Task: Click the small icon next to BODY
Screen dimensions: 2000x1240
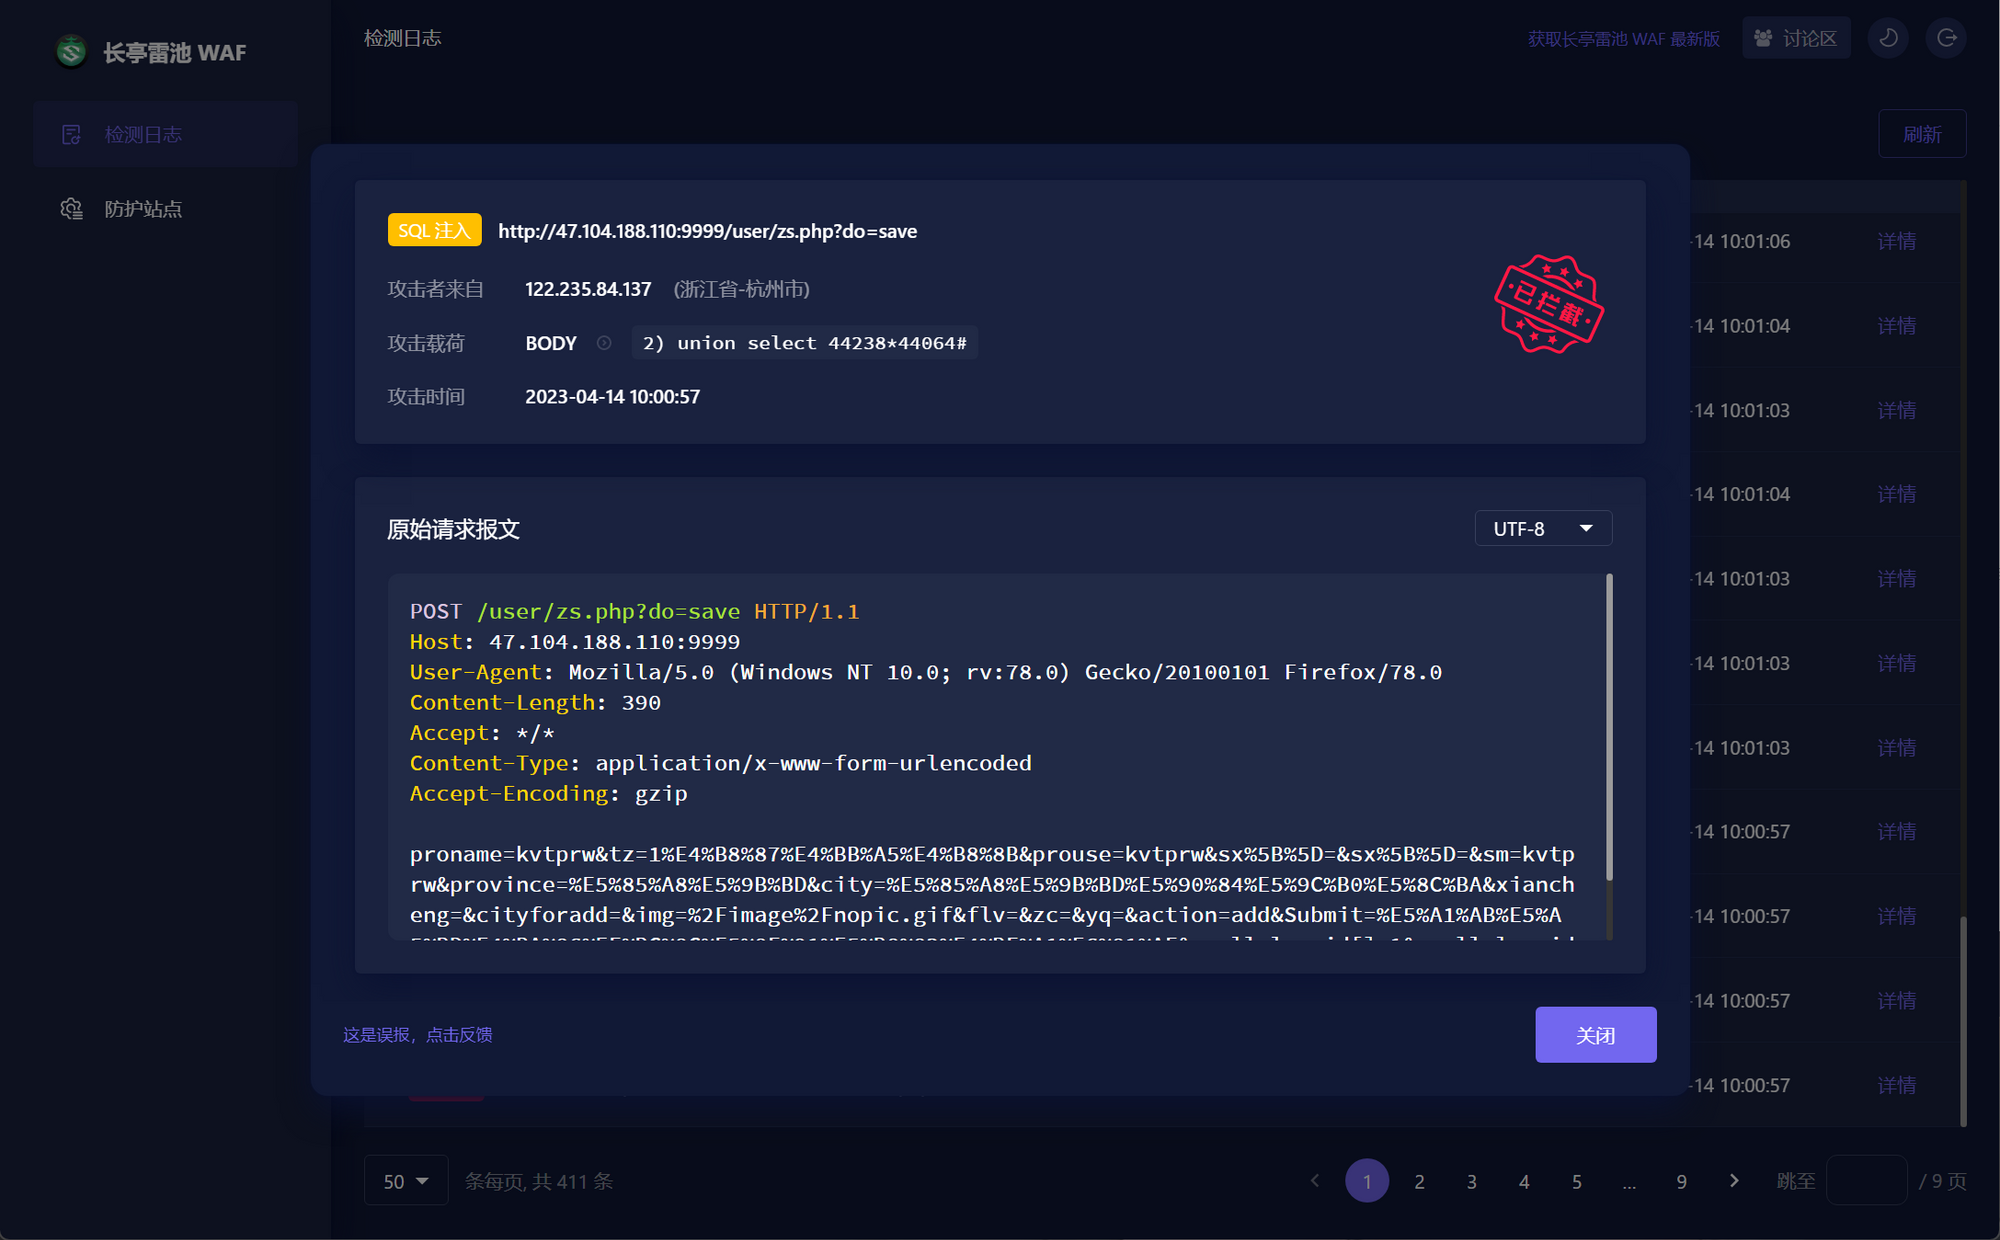Action: point(604,343)
